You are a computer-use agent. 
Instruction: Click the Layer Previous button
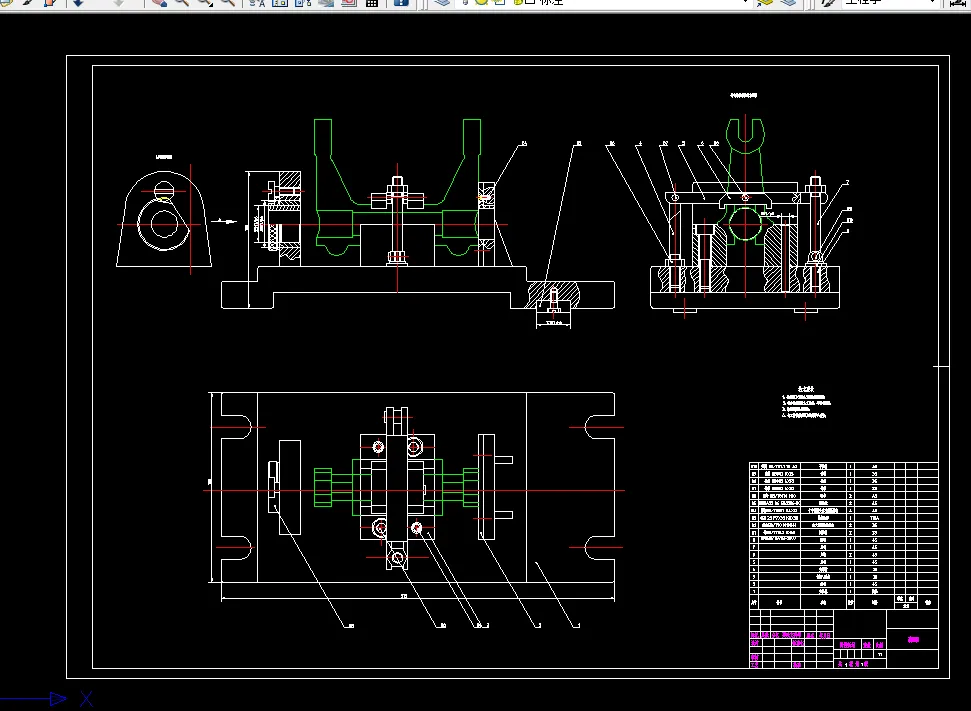[x=788, y=2]
